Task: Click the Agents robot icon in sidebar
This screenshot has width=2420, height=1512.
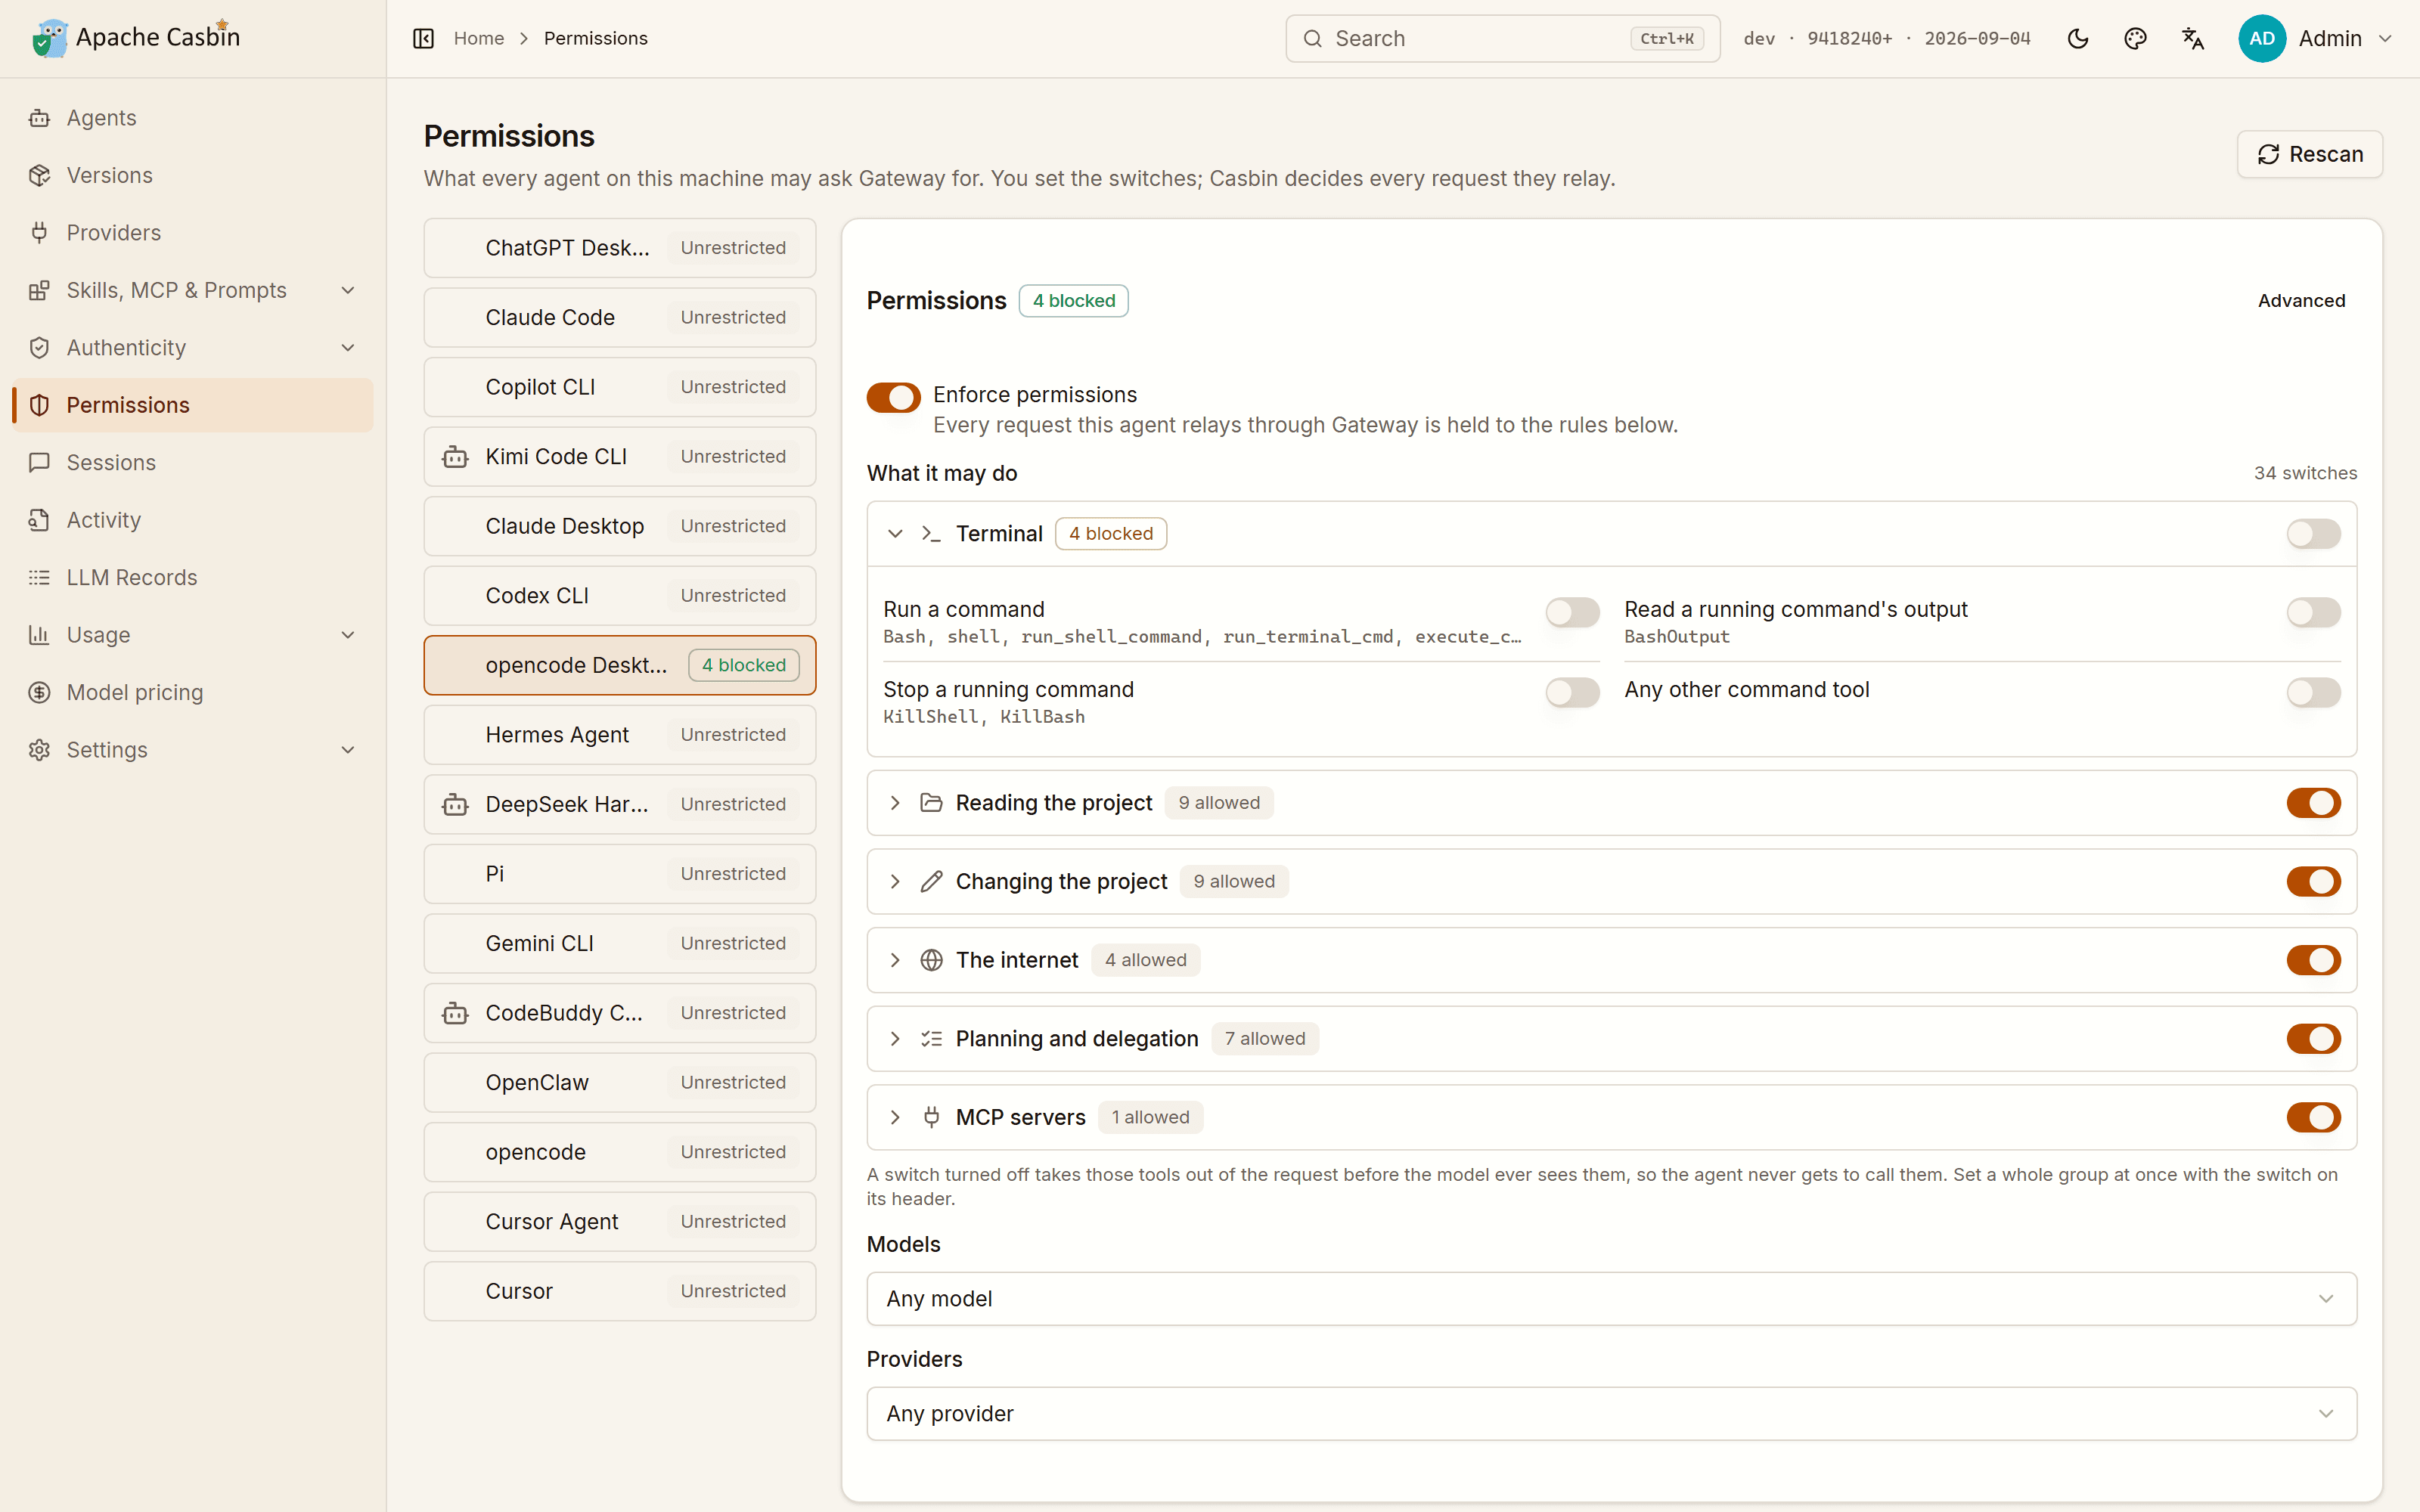Action: coord(39,118)
